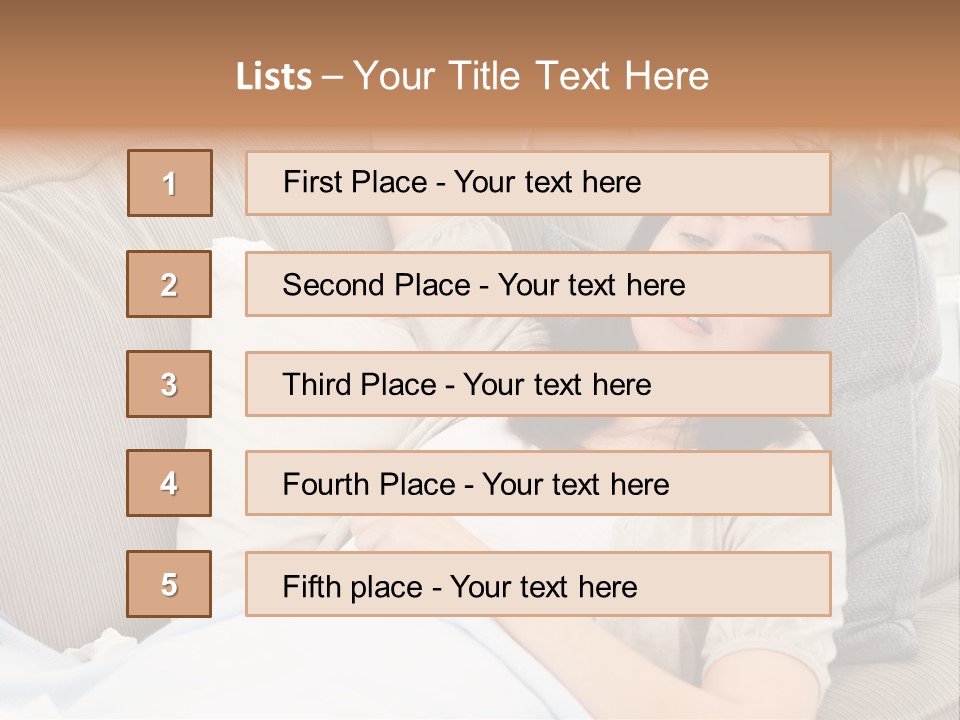Click the words "Third Place" in row three

(359, 384)
